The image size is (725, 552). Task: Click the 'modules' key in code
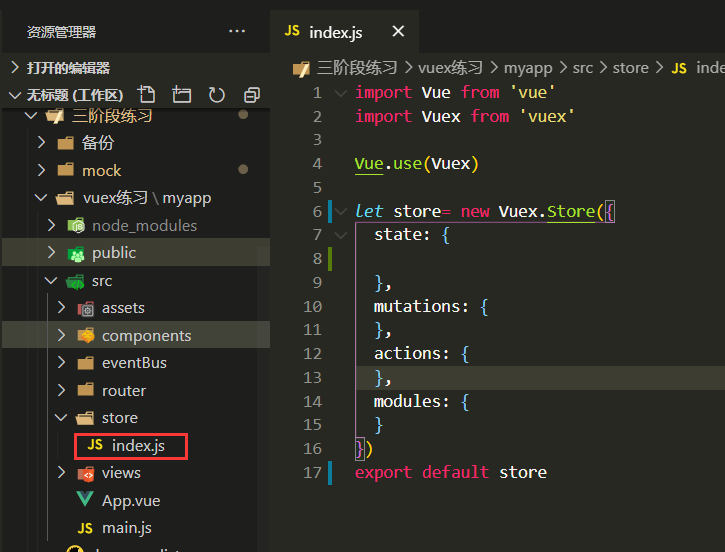click(407, 401)
